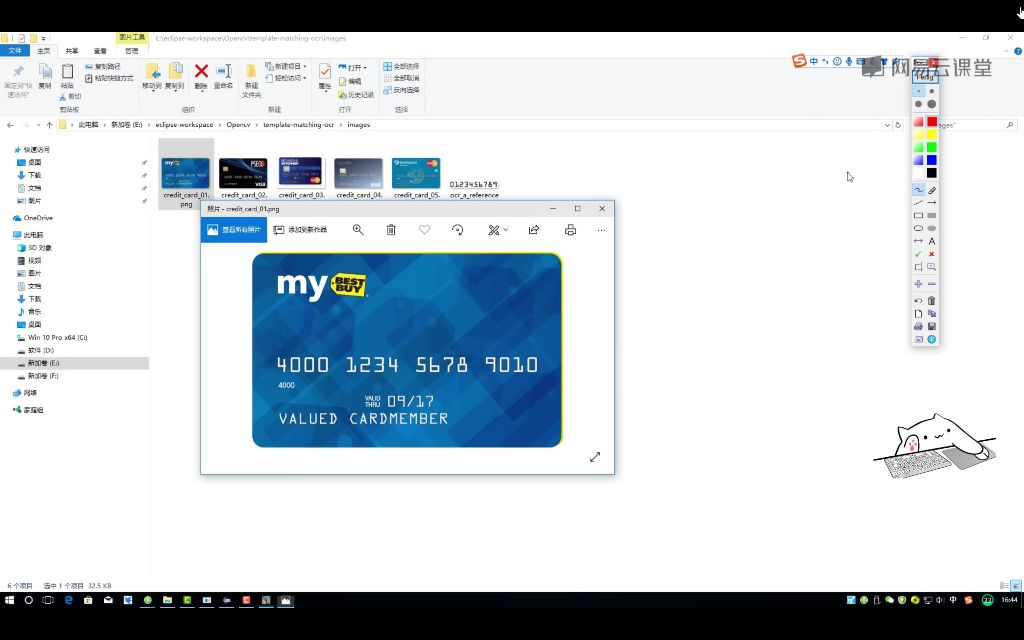
Task: Click 反向选择 invert selection in ribbon
Action: click(402, 90)
